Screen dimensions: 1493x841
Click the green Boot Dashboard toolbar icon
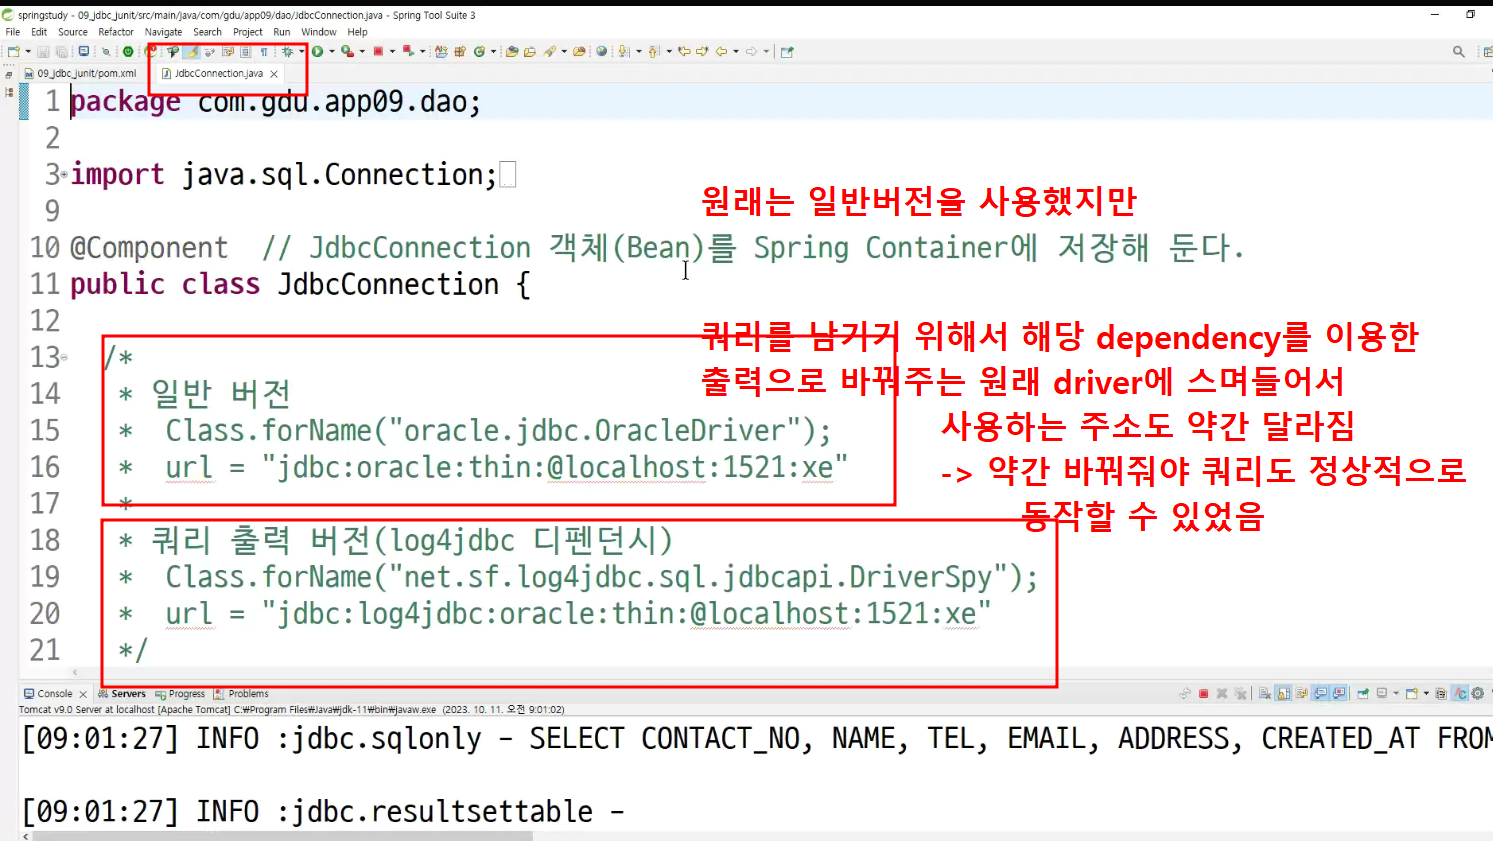[x=128, y=52]
